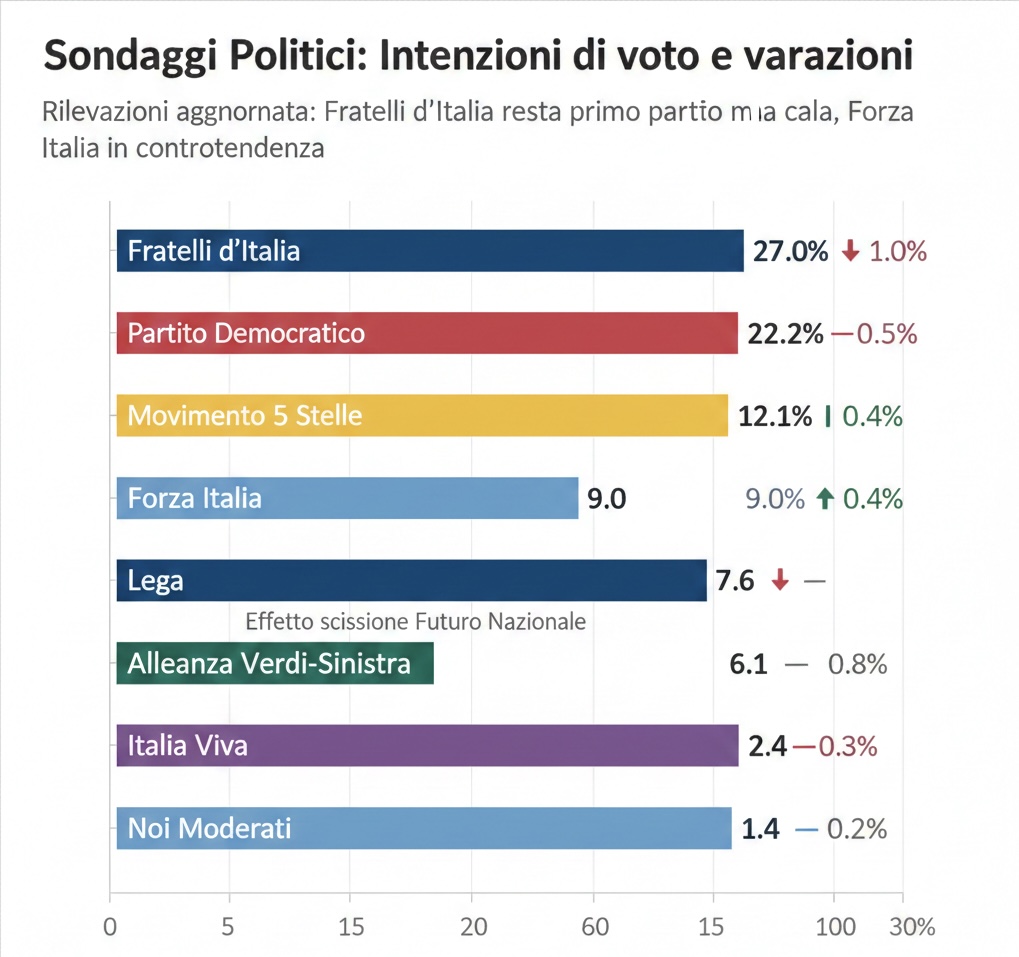Viewport: 1019px width, 957px height.
Task: Click the "Effetto scissione Futuro Nazionale" annotation
Action: tap(415, 621)
